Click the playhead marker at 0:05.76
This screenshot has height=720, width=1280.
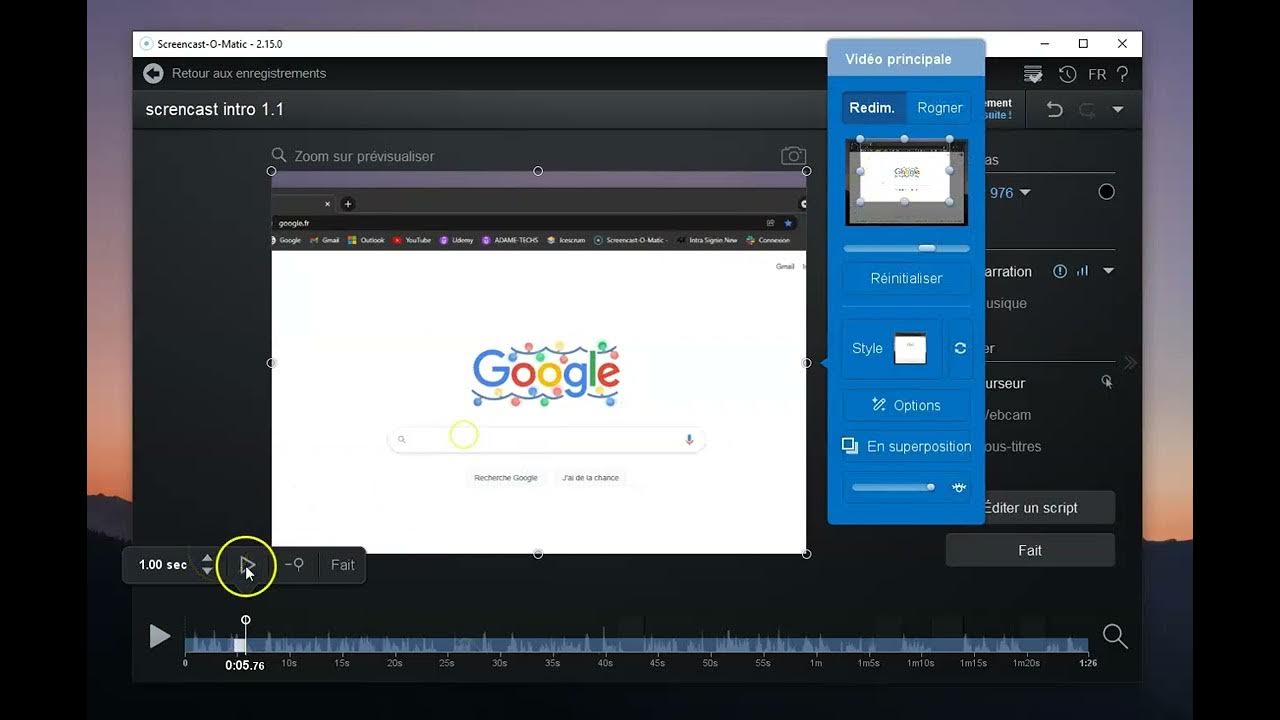[x=245, y=620]
